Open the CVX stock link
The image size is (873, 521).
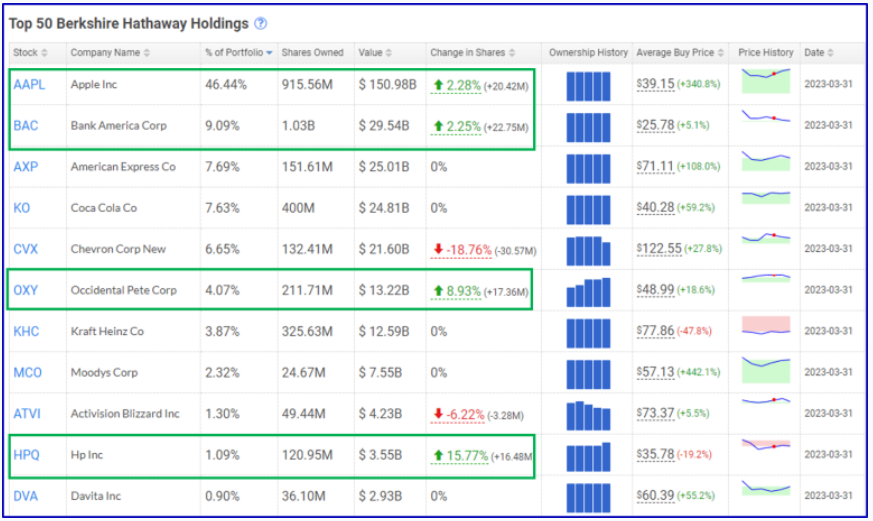[x=26, y=249]
